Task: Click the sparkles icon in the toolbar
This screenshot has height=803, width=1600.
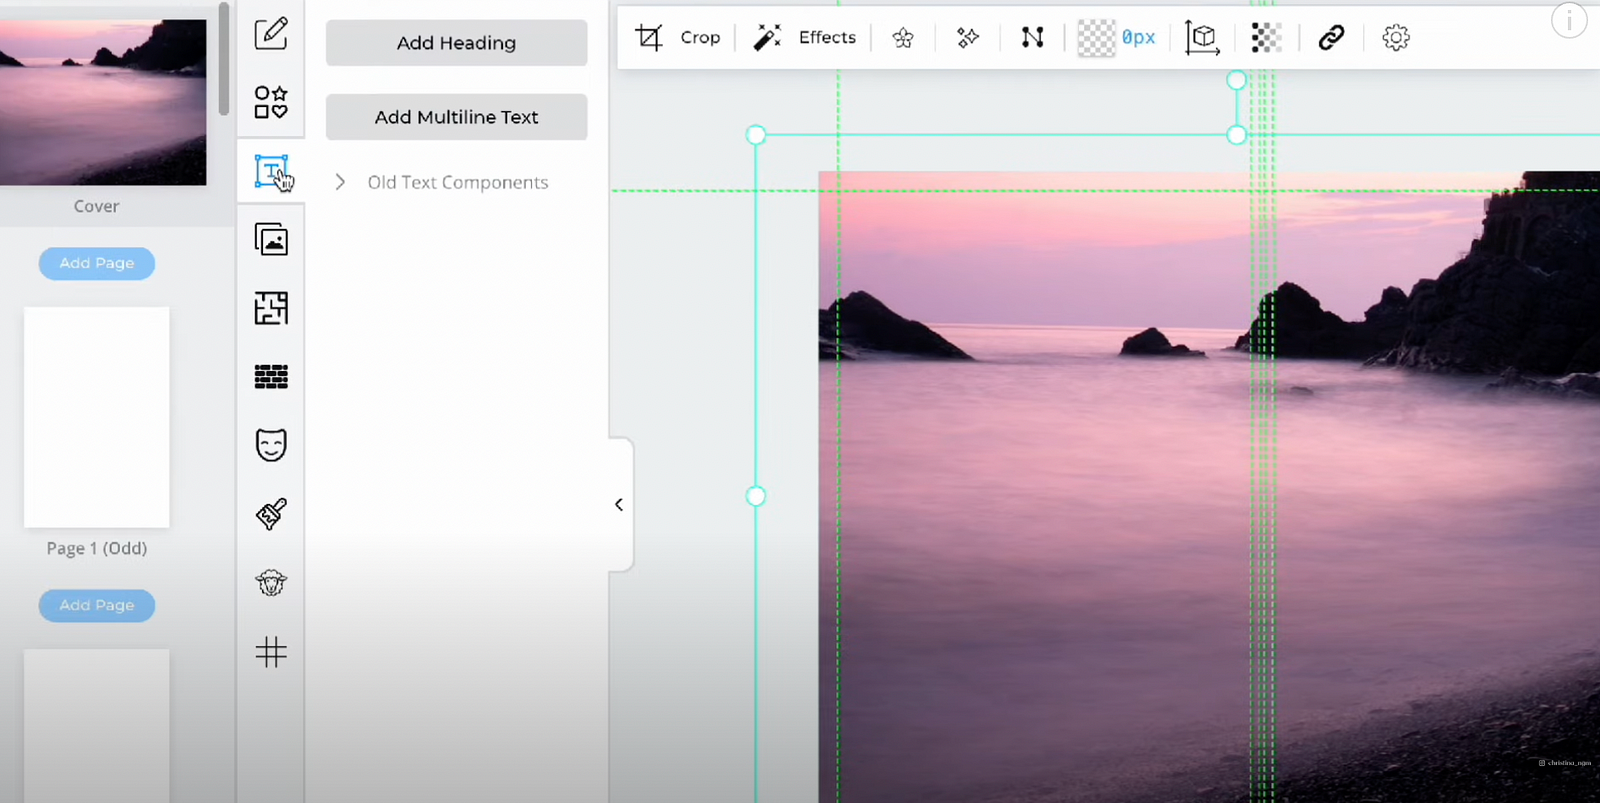Action: (x=967, y=38)
